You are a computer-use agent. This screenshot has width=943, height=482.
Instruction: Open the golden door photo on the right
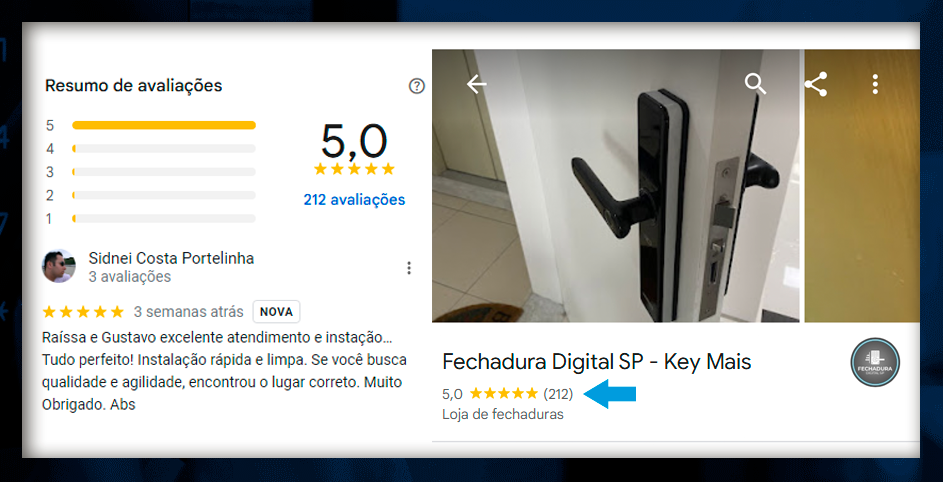click(x=862, y=185)
